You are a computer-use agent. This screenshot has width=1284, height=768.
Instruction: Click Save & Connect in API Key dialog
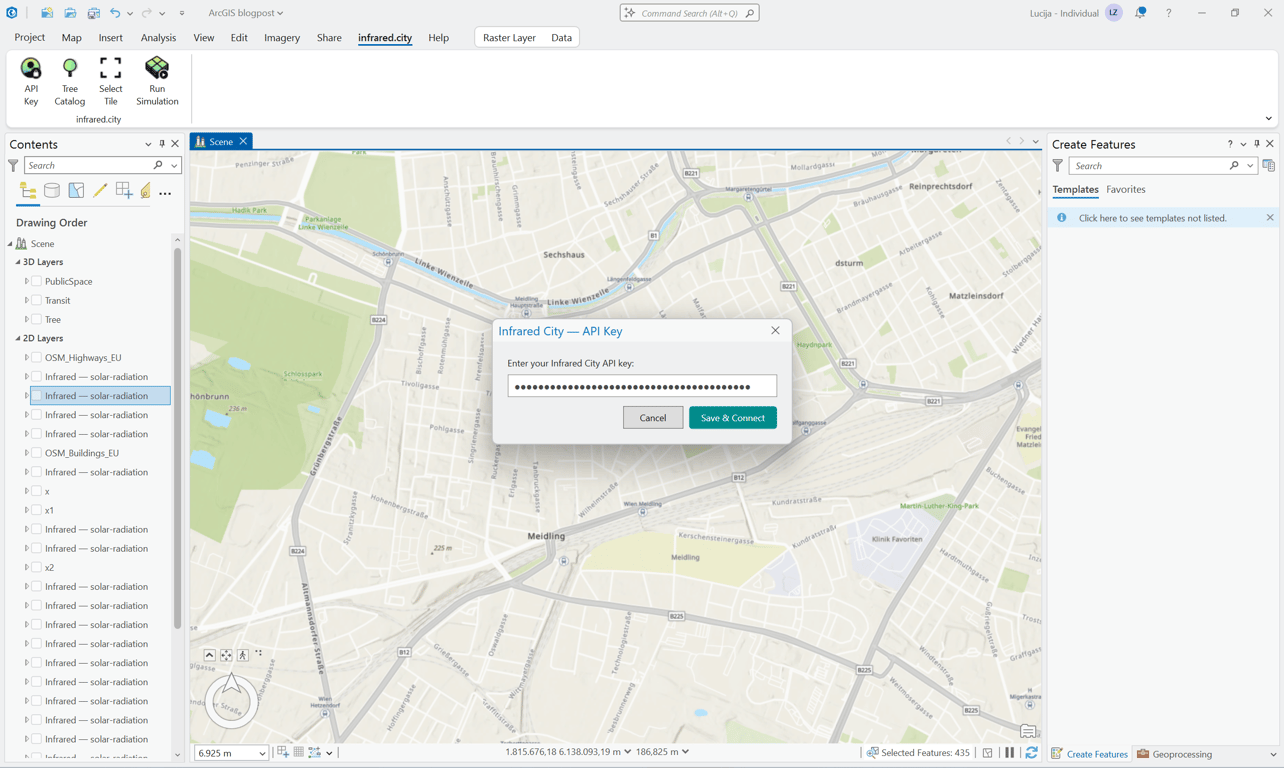[x=733, y=418]
